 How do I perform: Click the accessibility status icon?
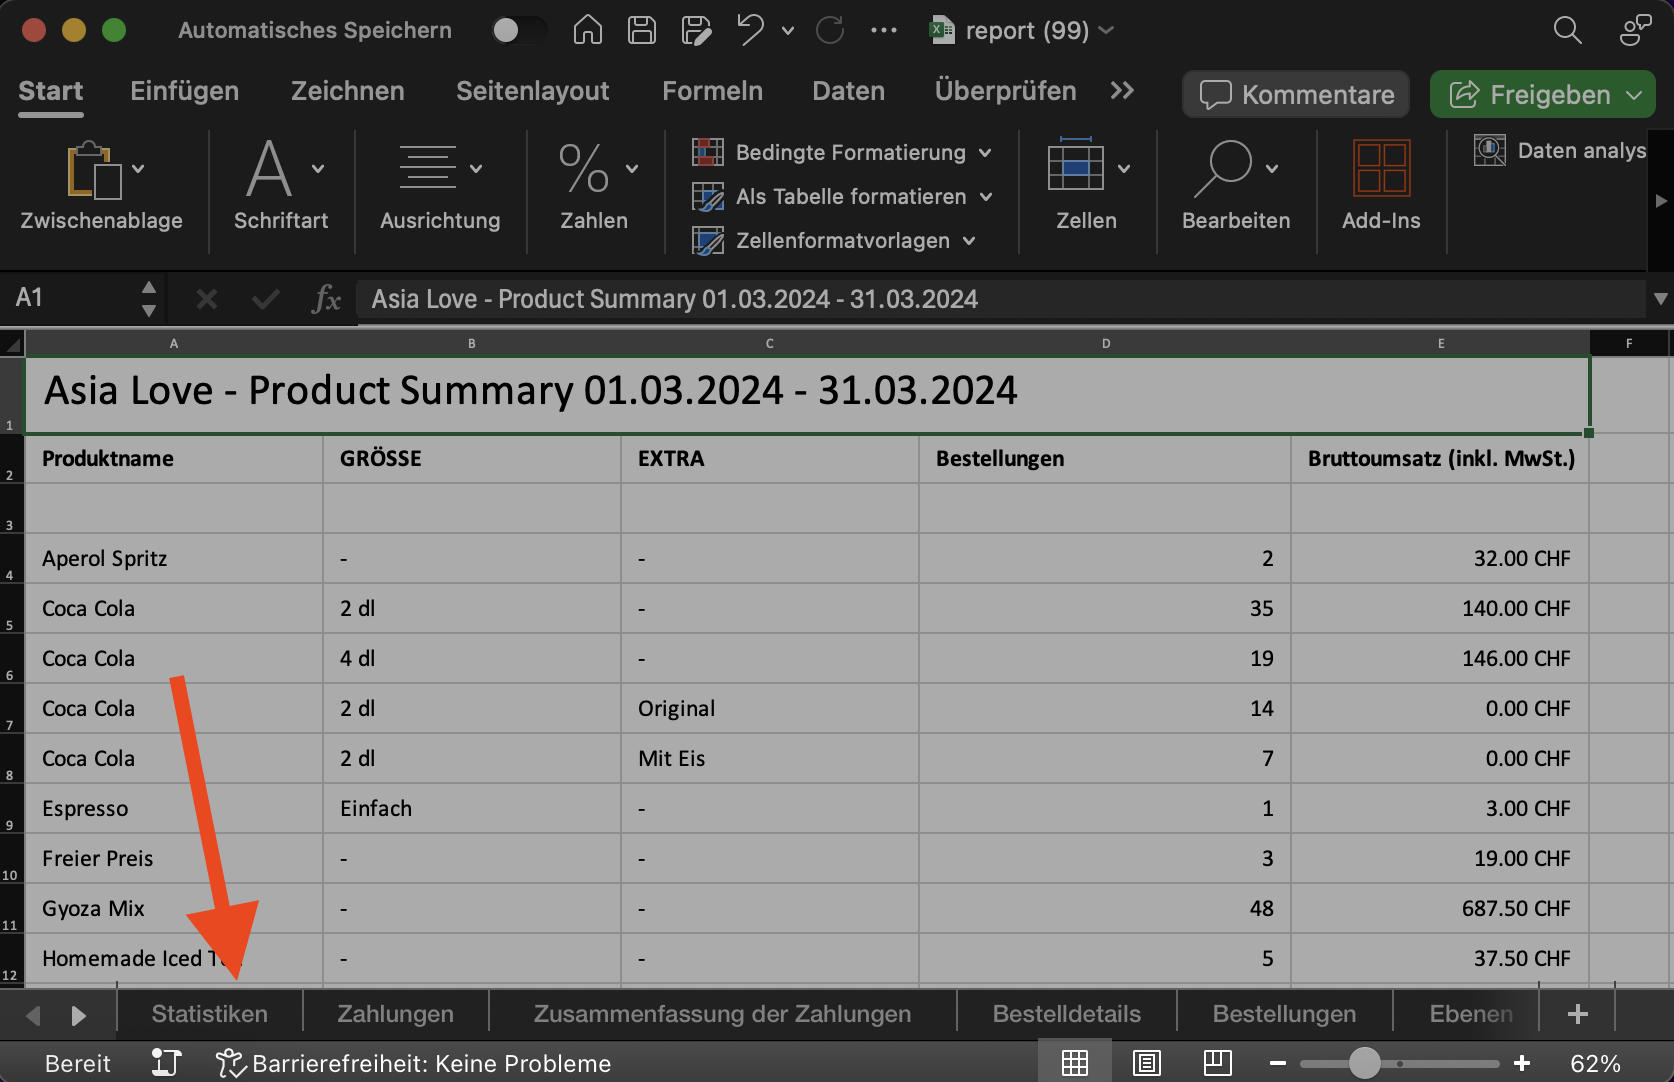230,1063
